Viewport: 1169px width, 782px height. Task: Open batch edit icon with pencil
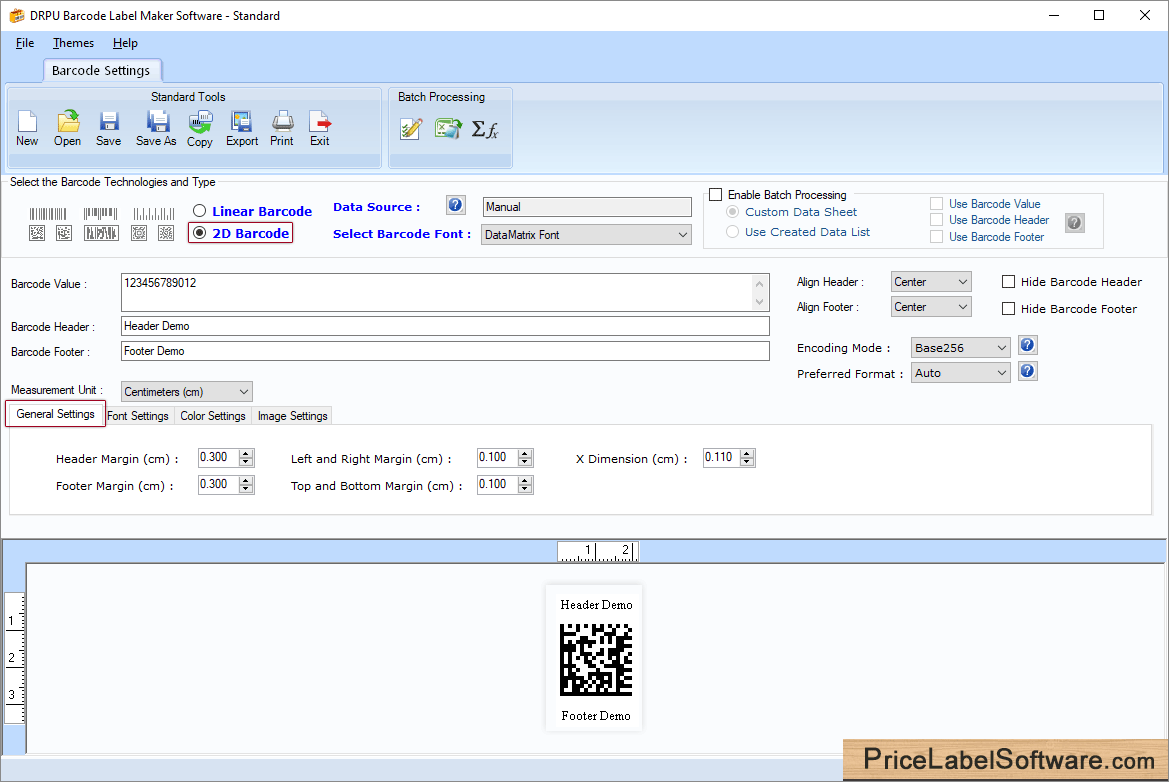point(411,129)
